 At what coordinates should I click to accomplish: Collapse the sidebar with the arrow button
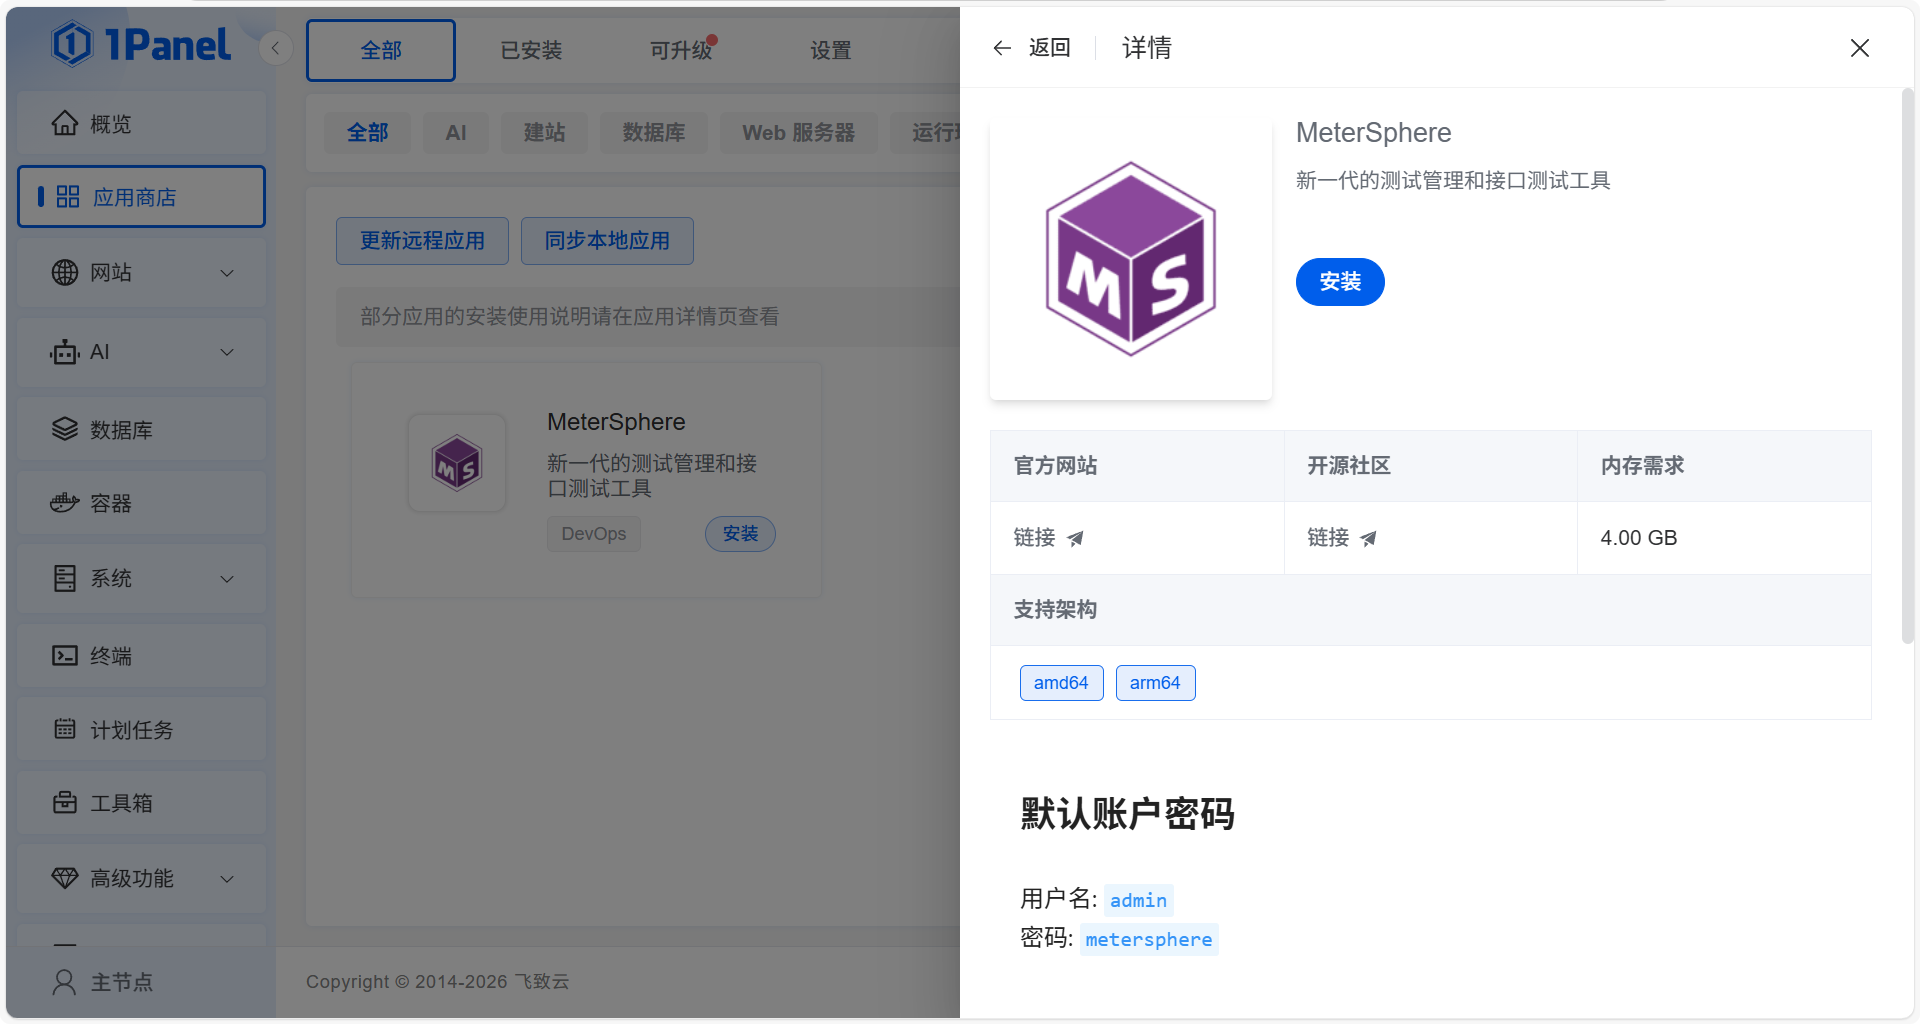pyautogui.click(x=275, y=48)
